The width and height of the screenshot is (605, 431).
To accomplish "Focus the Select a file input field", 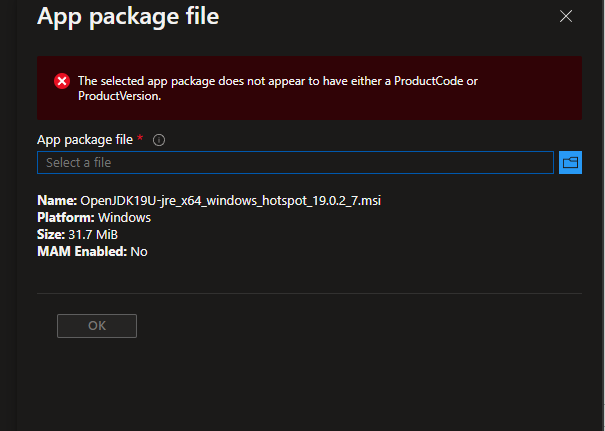I will click(x=296, y=162).
